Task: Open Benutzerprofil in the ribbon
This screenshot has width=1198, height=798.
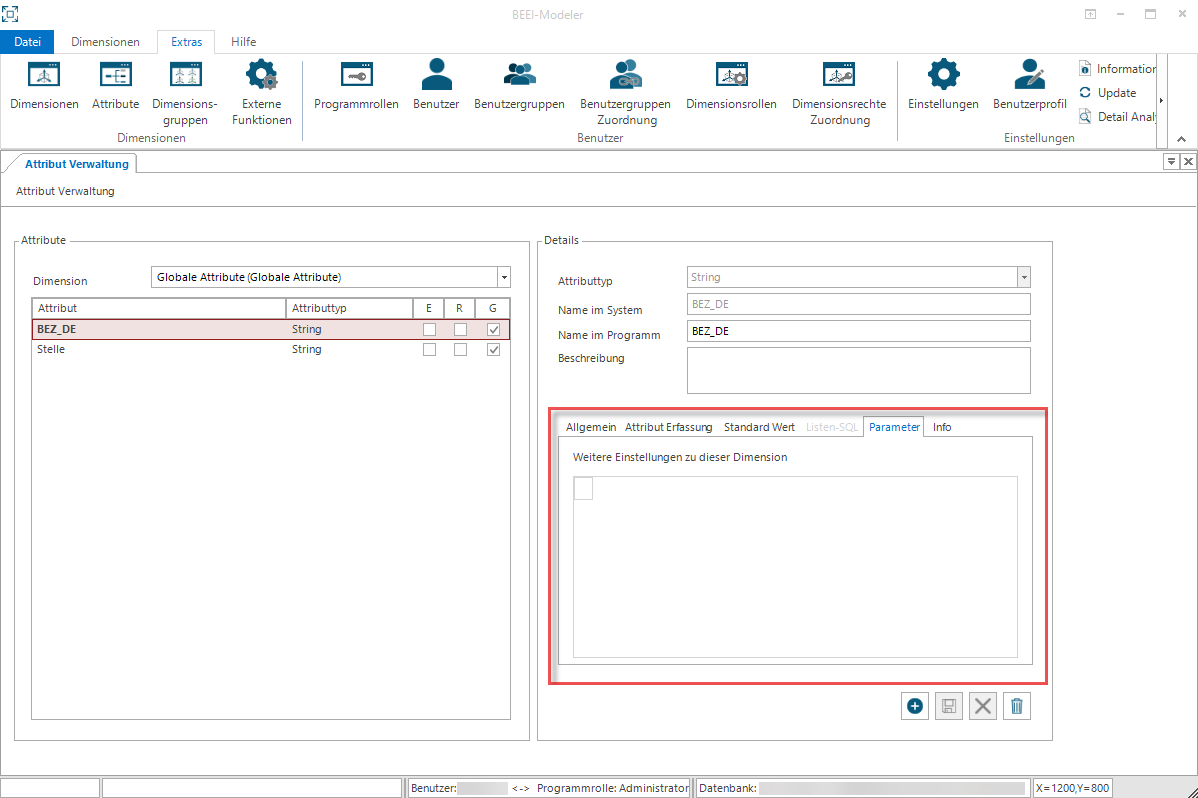Action: [x=1029, y=86]
